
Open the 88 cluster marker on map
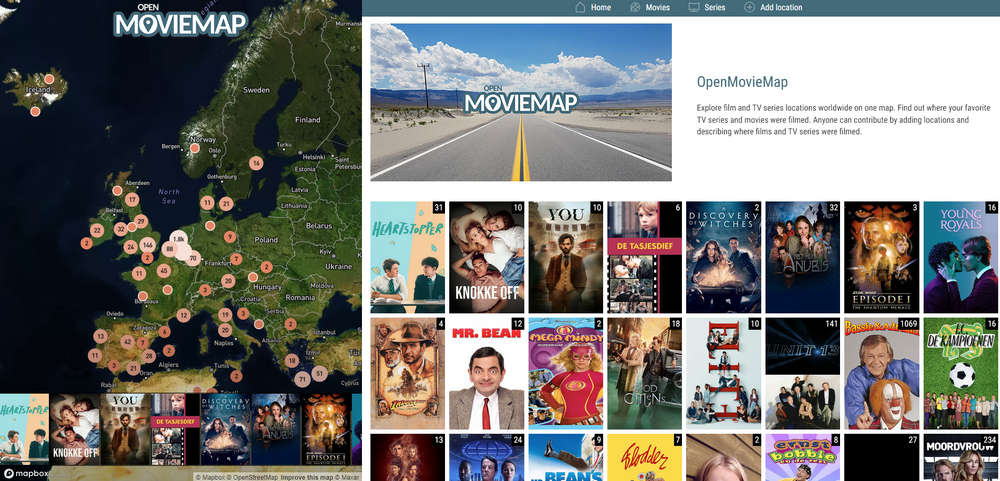169,249
